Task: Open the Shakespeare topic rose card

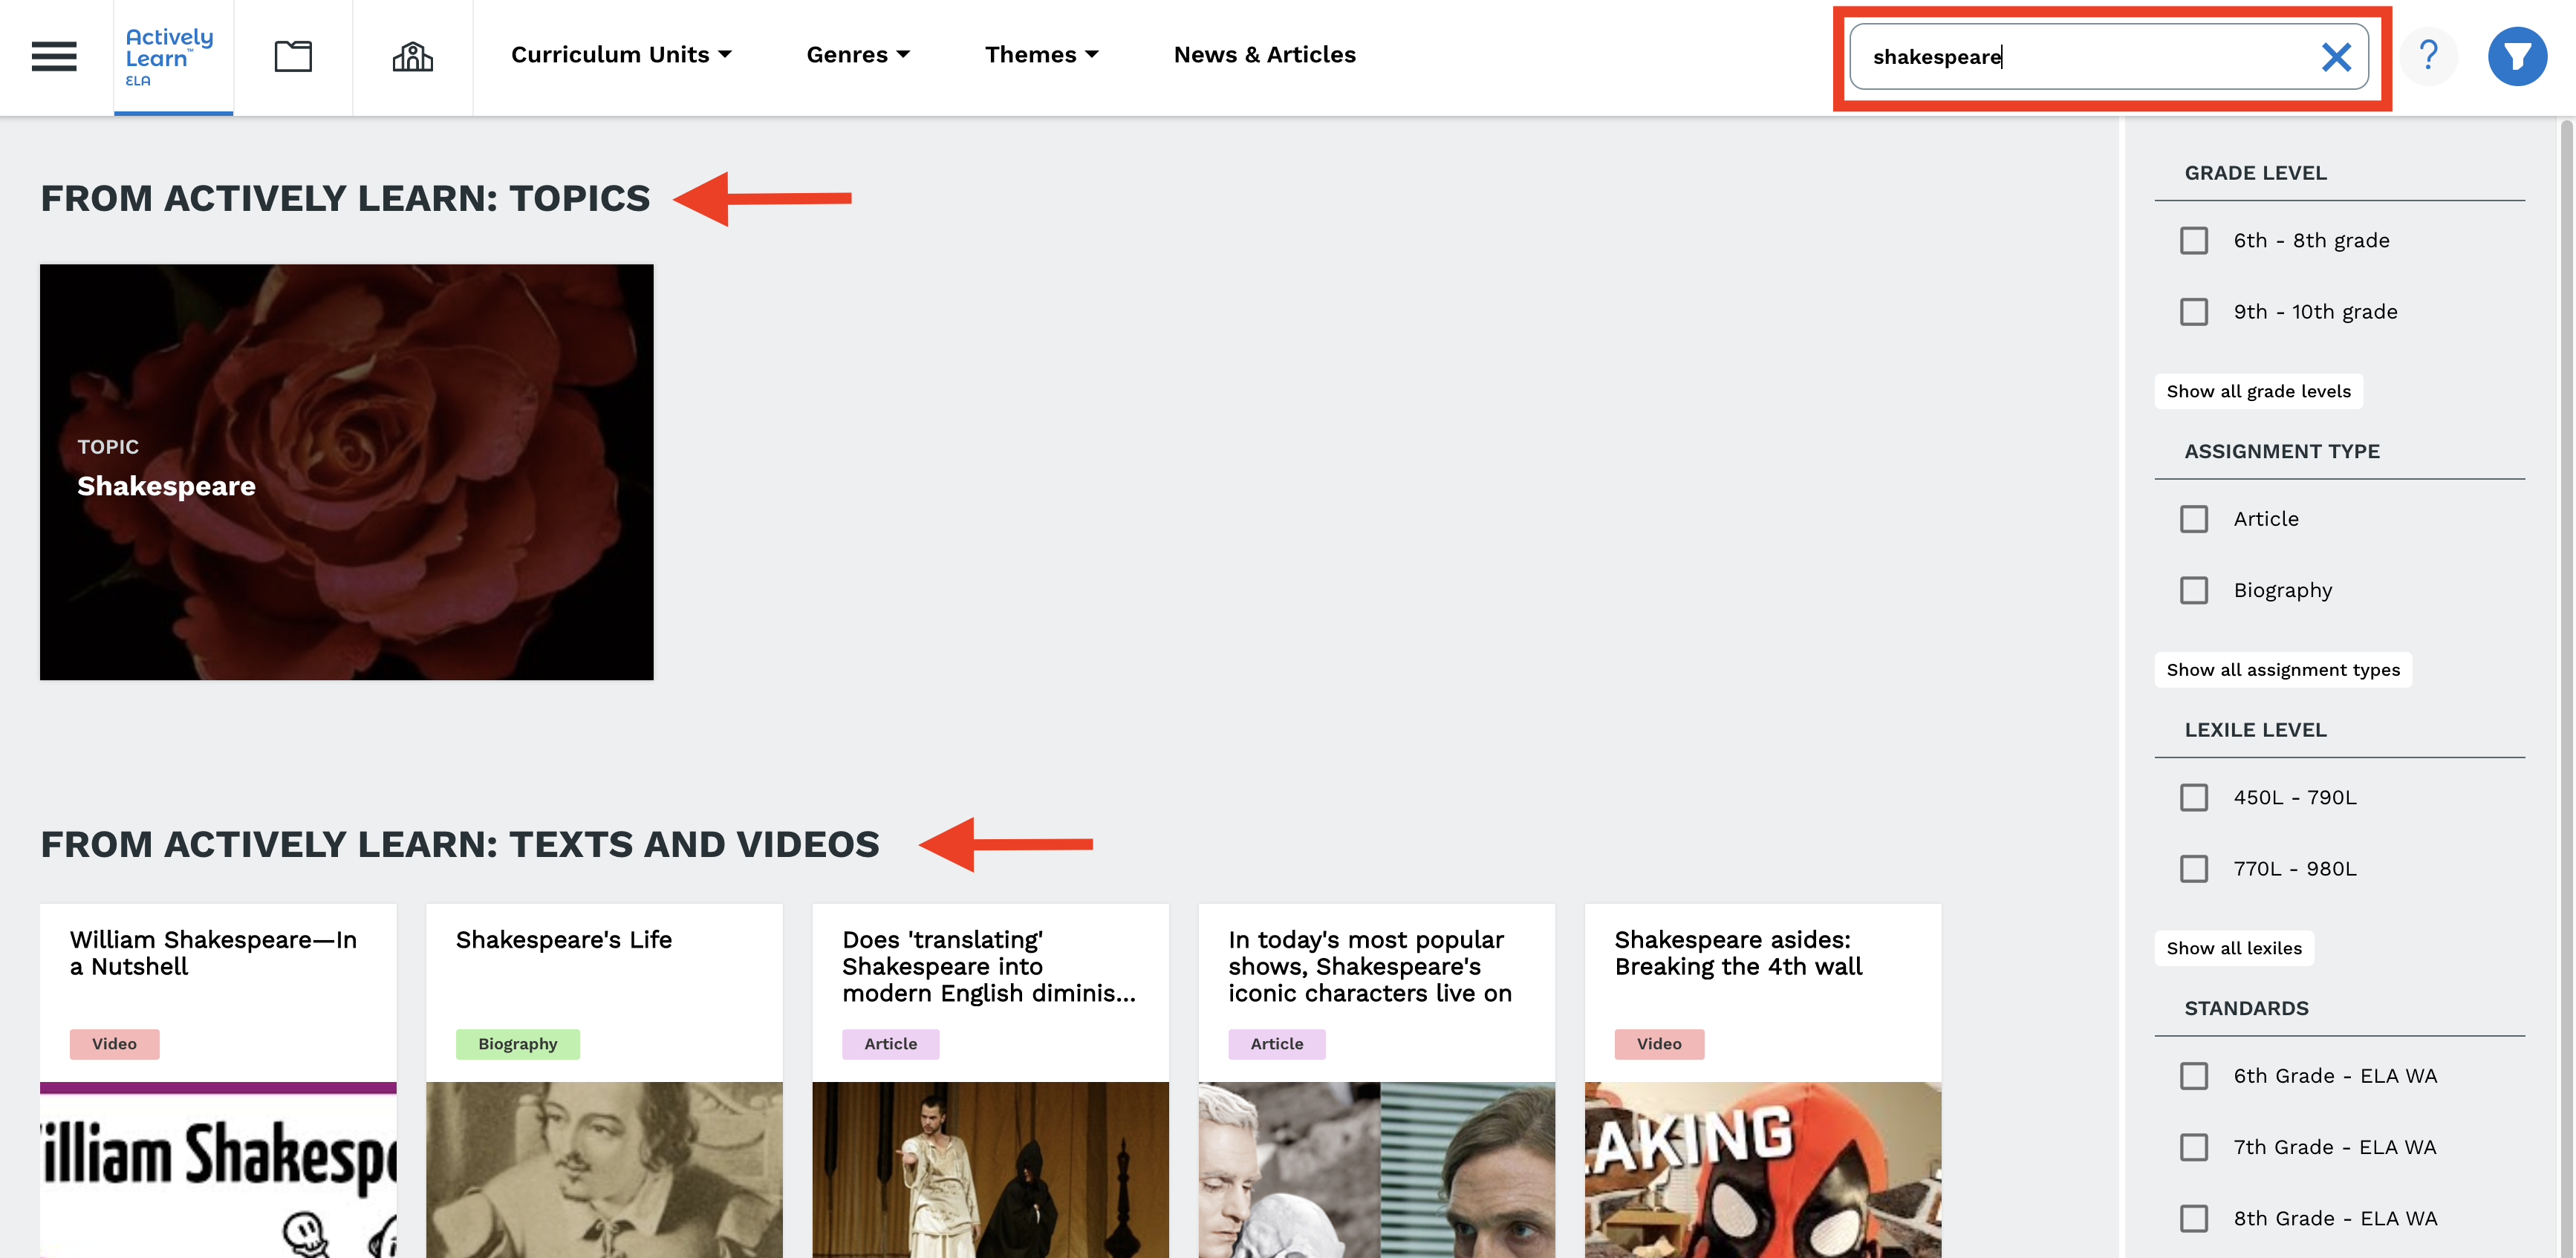Action: point(346,472)
